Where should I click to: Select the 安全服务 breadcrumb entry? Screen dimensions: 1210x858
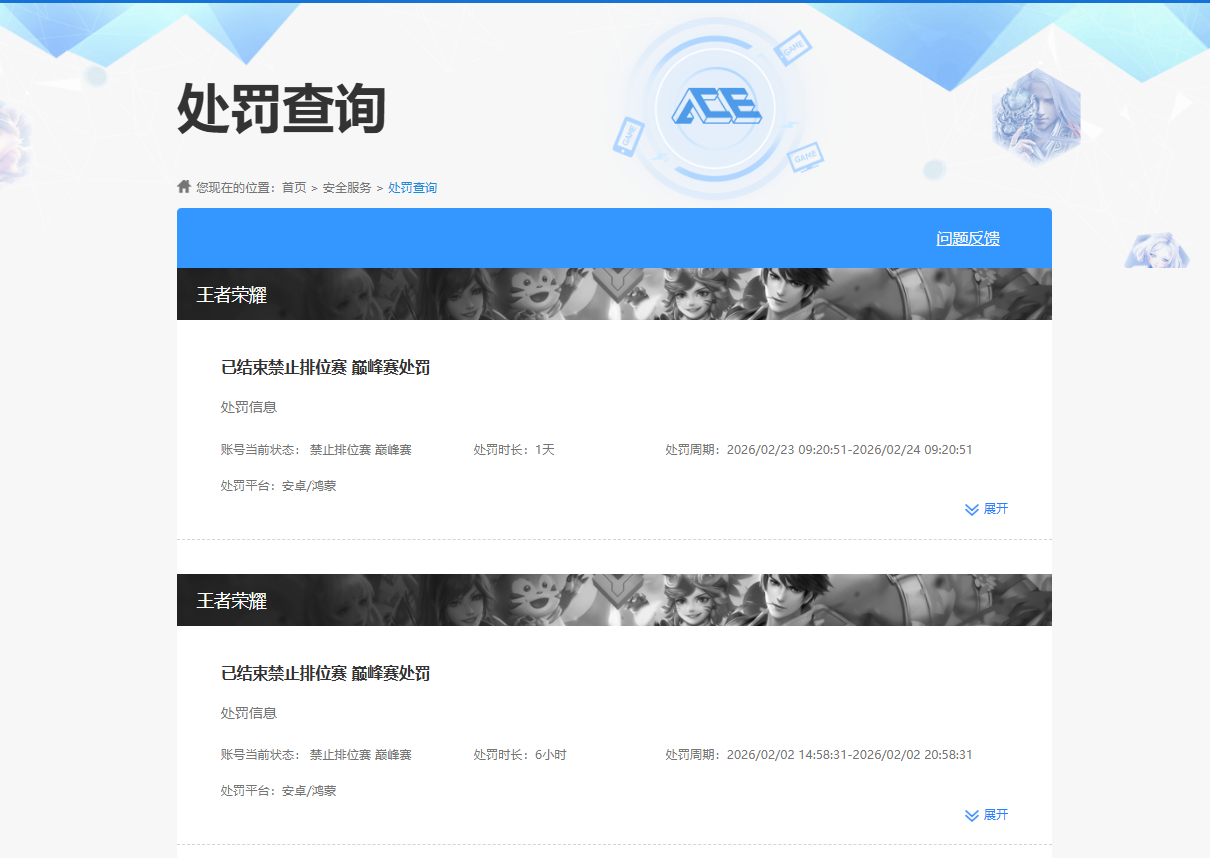[345, 186]
